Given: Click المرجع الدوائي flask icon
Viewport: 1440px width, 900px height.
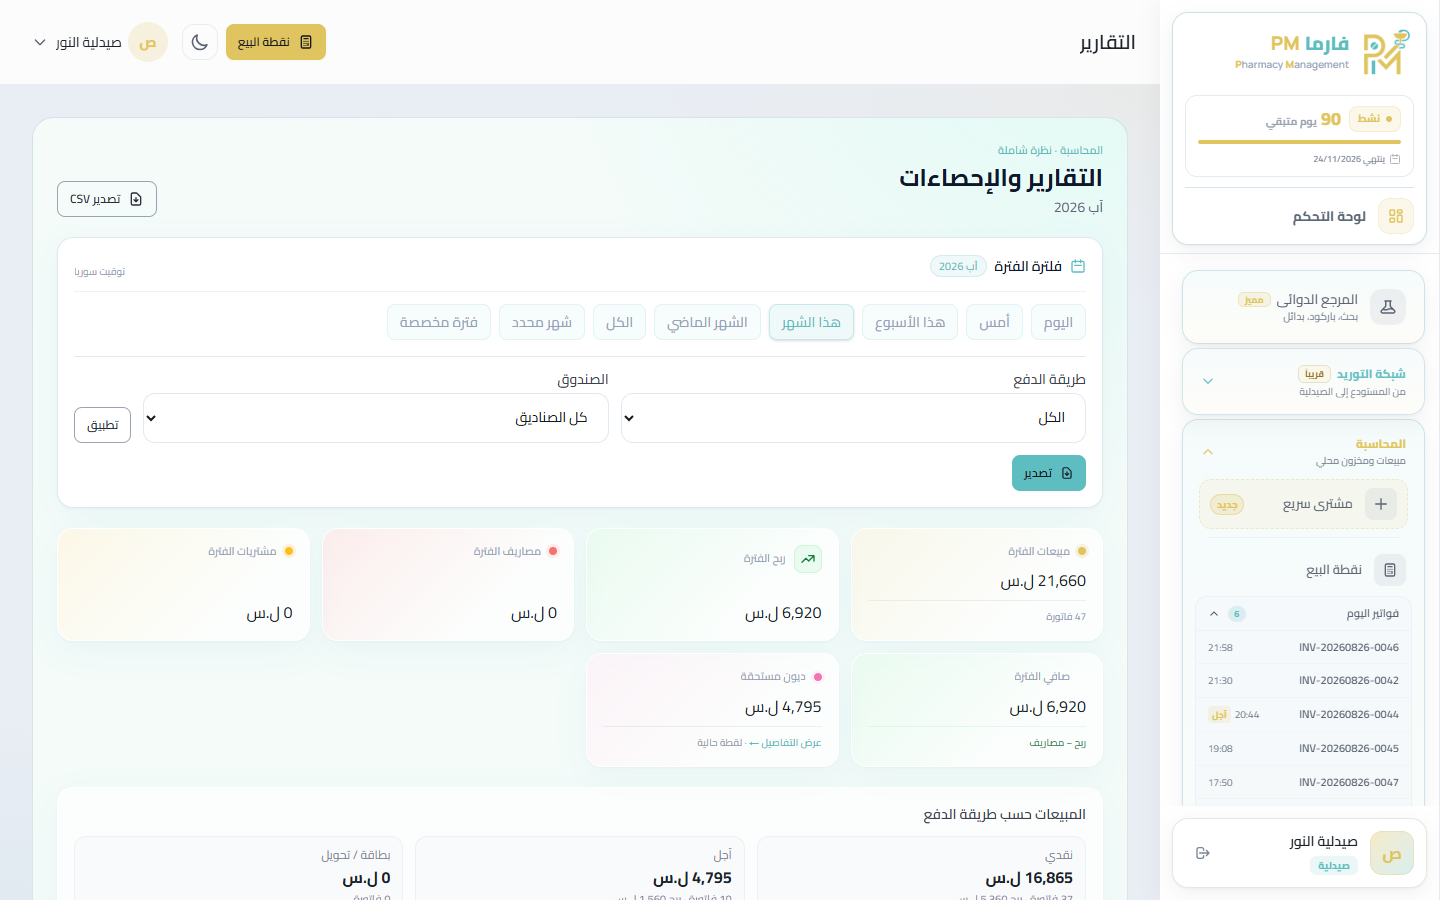Looking at the screenshot, I should pos(1388,307).
